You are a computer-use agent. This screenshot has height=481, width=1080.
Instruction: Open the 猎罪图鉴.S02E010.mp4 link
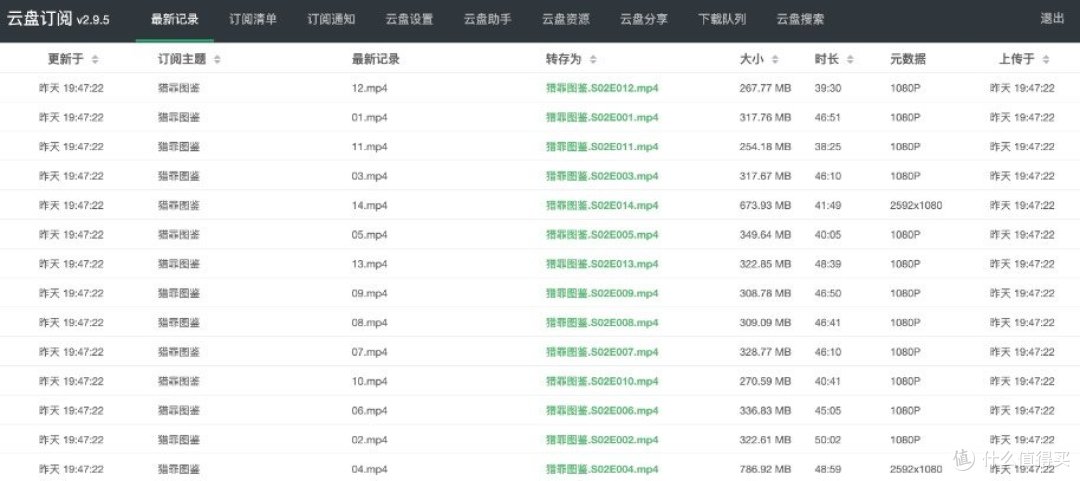click(x=602, y=381)
